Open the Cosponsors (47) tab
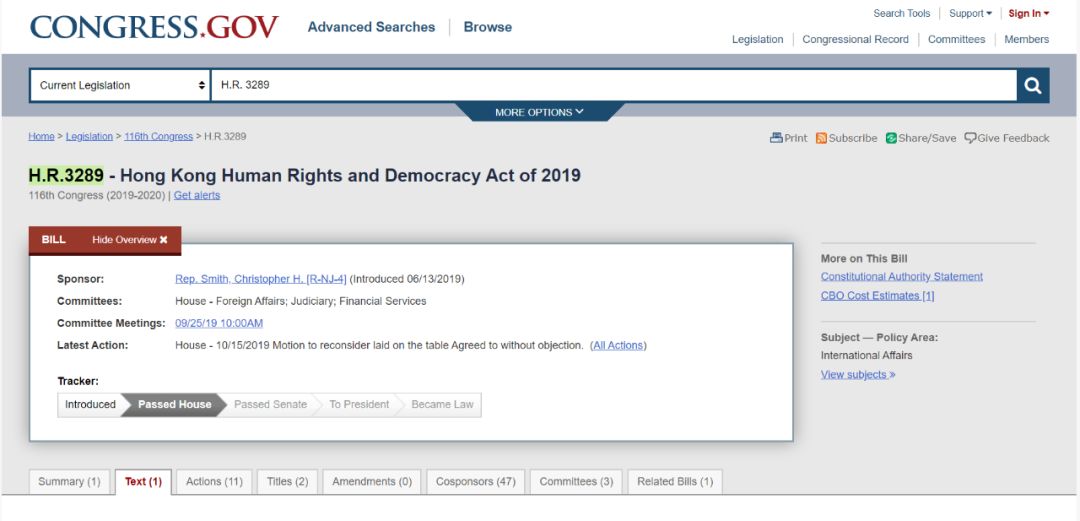Screen dimensions: 1080x521 point(475,482)
